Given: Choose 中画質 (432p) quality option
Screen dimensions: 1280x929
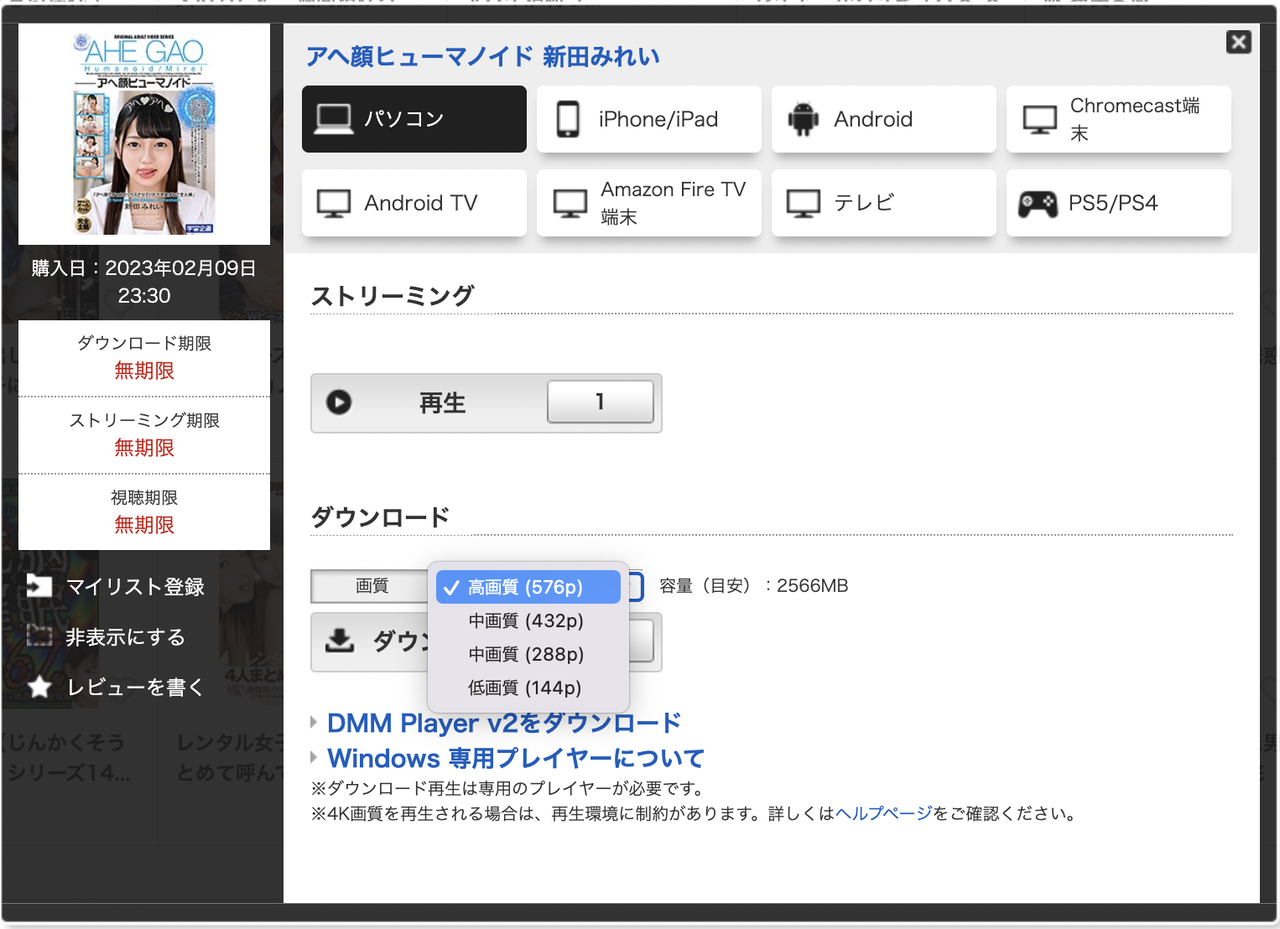Looking at the screenshot, I should [x=528, y=621].
